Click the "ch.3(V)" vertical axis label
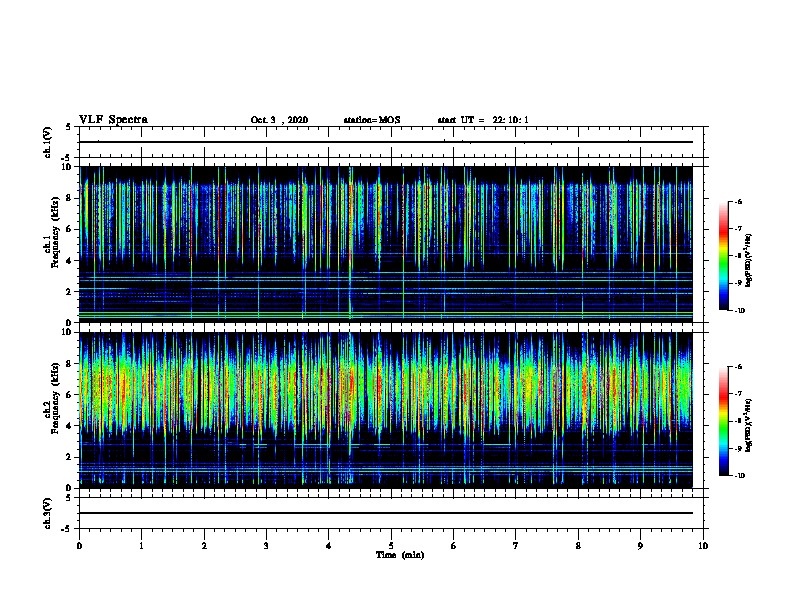The image size is (792, 612). click(47, 513)
